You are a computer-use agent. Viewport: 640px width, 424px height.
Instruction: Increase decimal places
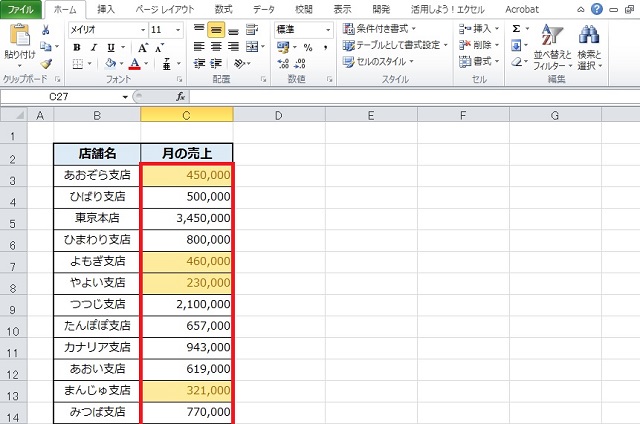[283, 64]
